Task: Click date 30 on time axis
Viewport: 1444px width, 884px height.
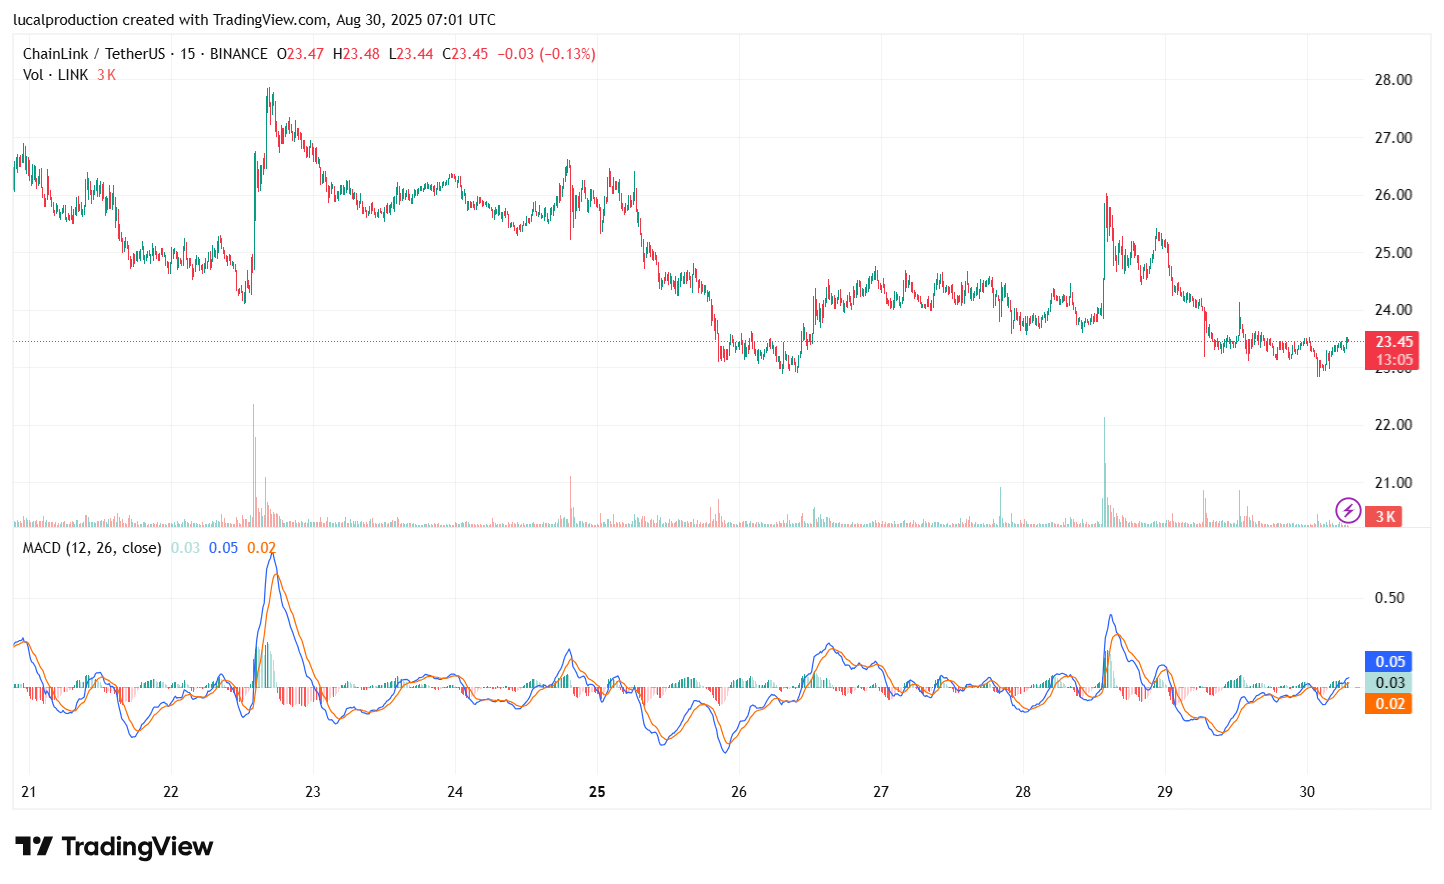Action: (1307, 792)
